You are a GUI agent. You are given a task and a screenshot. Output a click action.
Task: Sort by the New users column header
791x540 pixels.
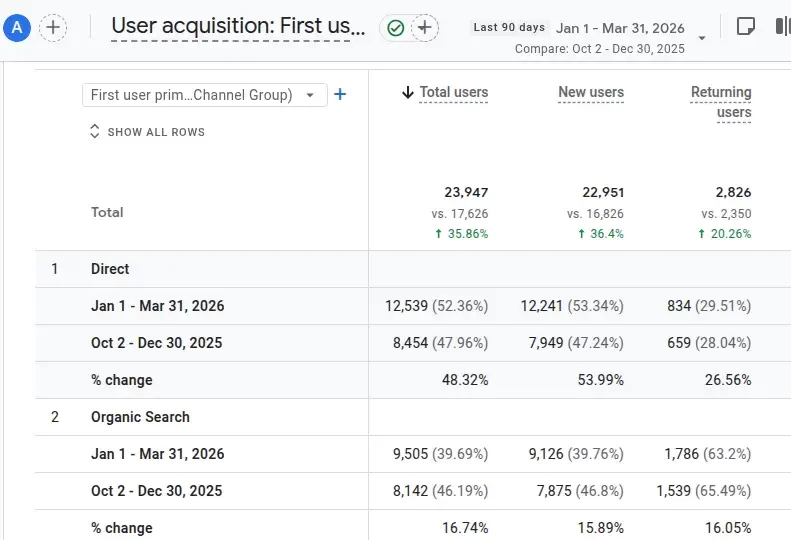pos(591,92)
